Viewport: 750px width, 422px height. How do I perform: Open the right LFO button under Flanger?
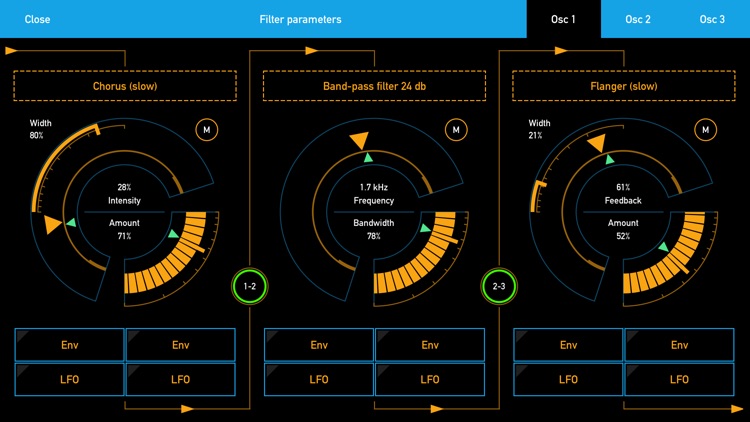(679, 379)
